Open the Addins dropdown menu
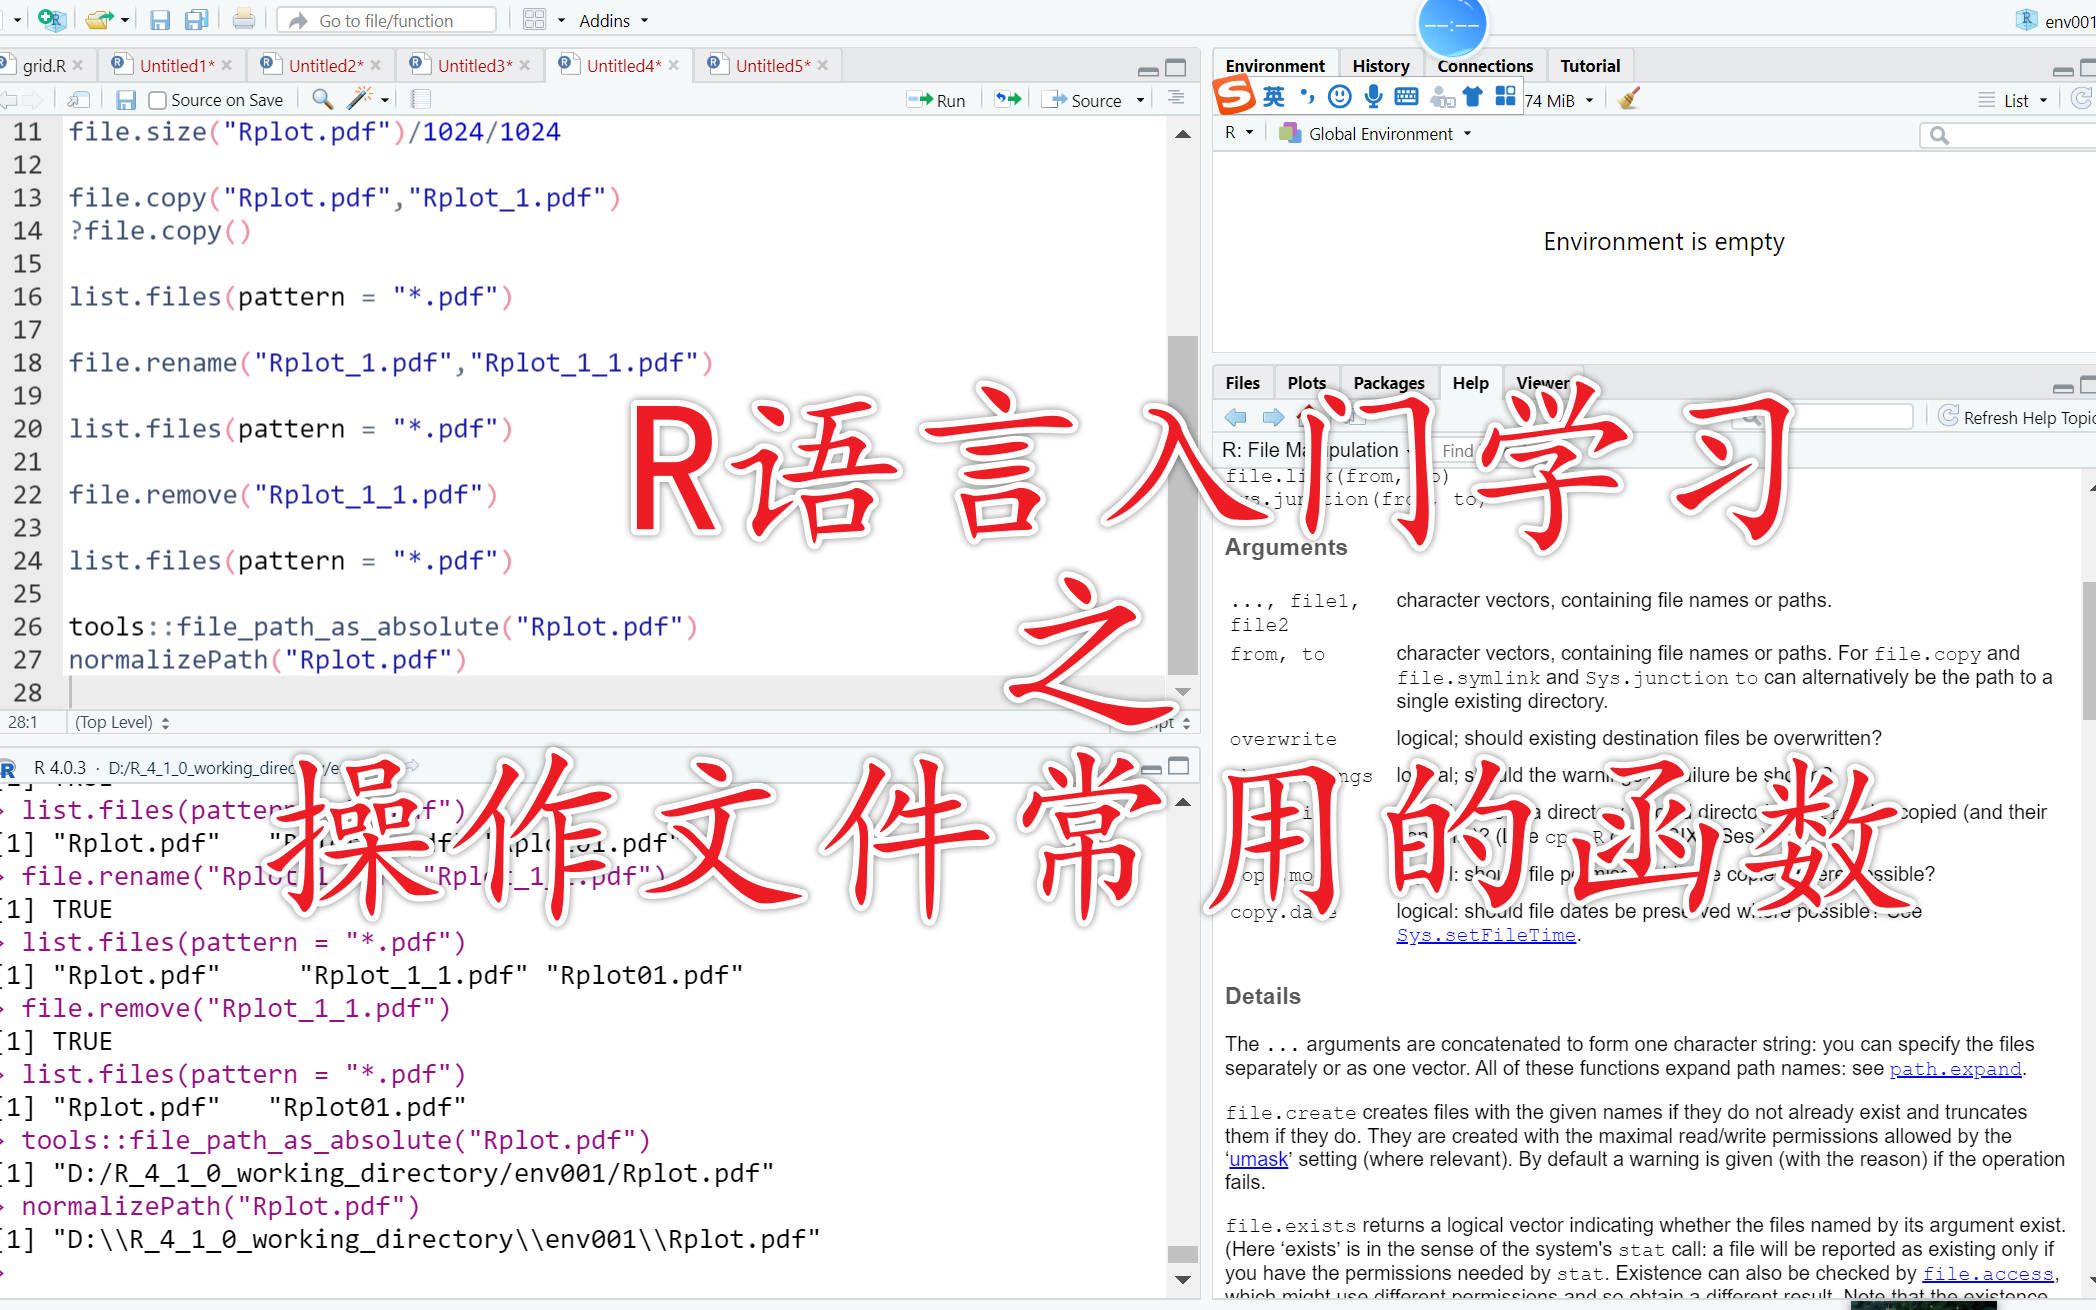 coord(613,20)
